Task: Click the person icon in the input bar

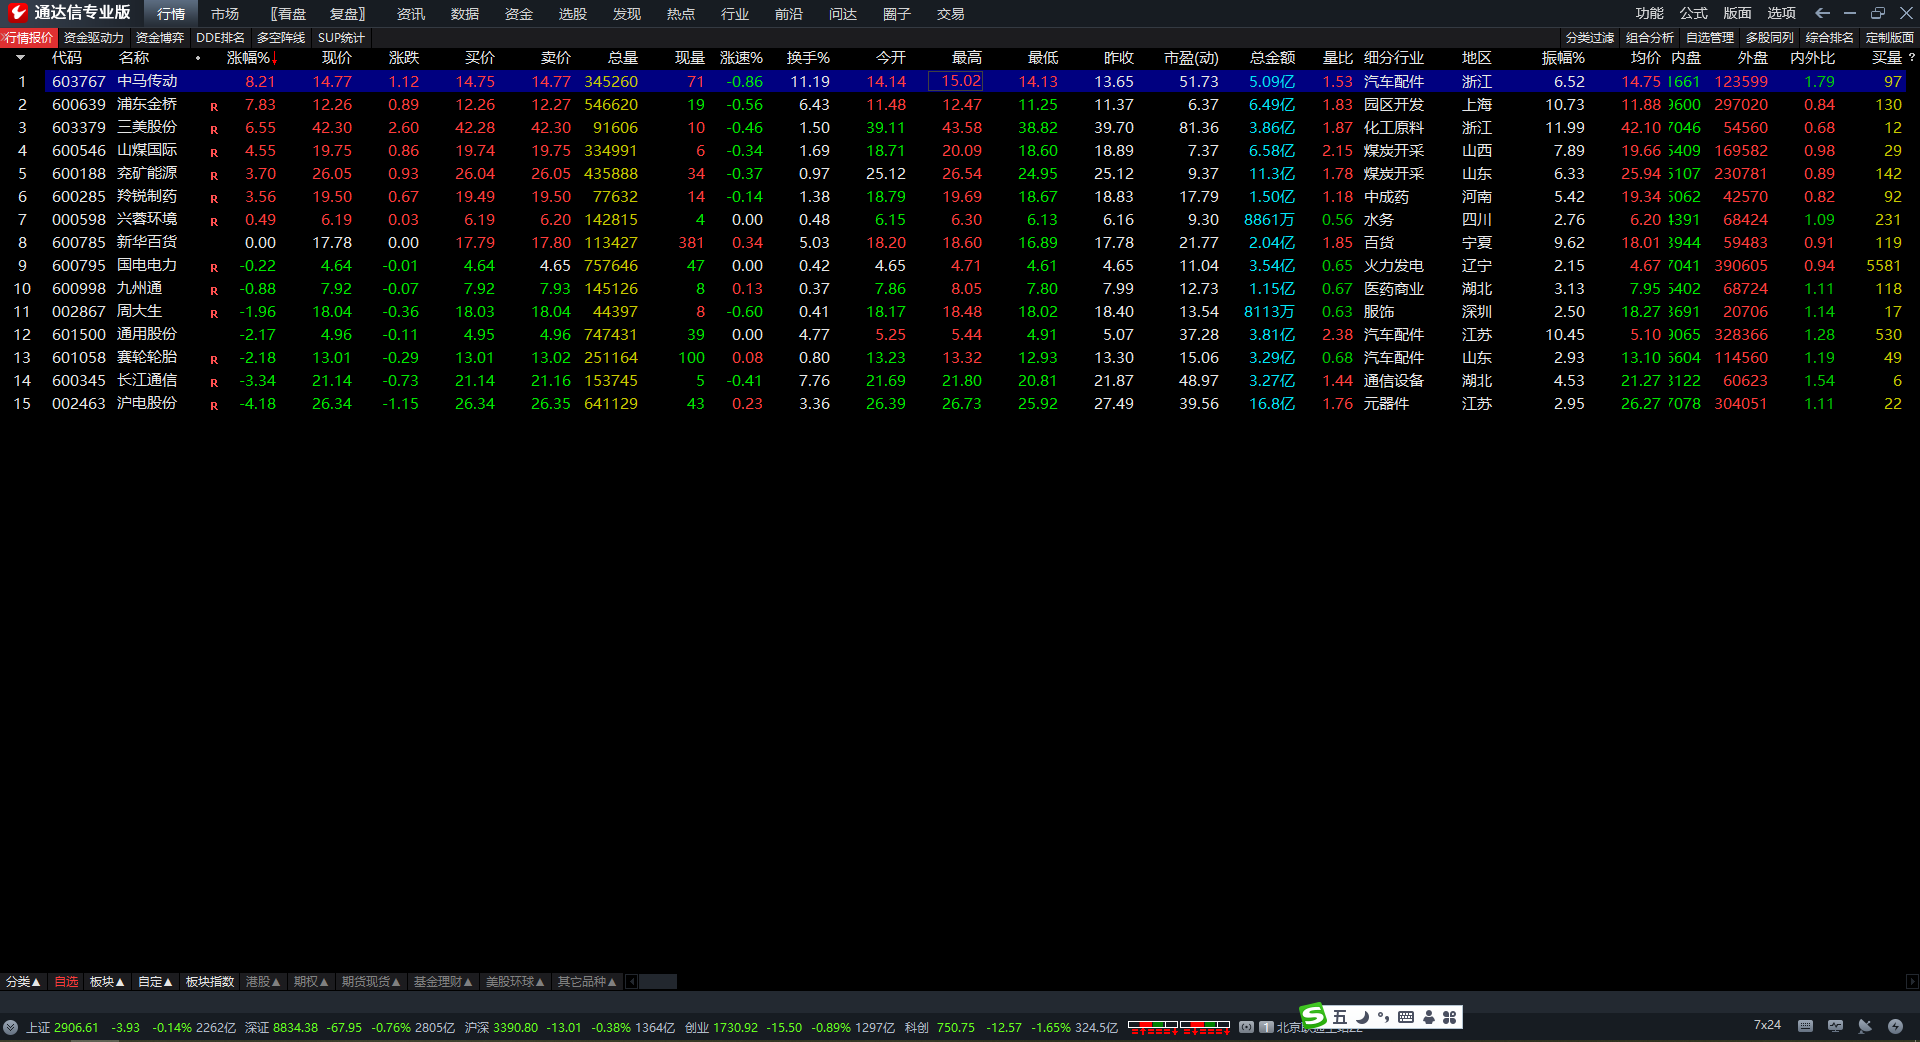Action: (x=1429, y=1017)
